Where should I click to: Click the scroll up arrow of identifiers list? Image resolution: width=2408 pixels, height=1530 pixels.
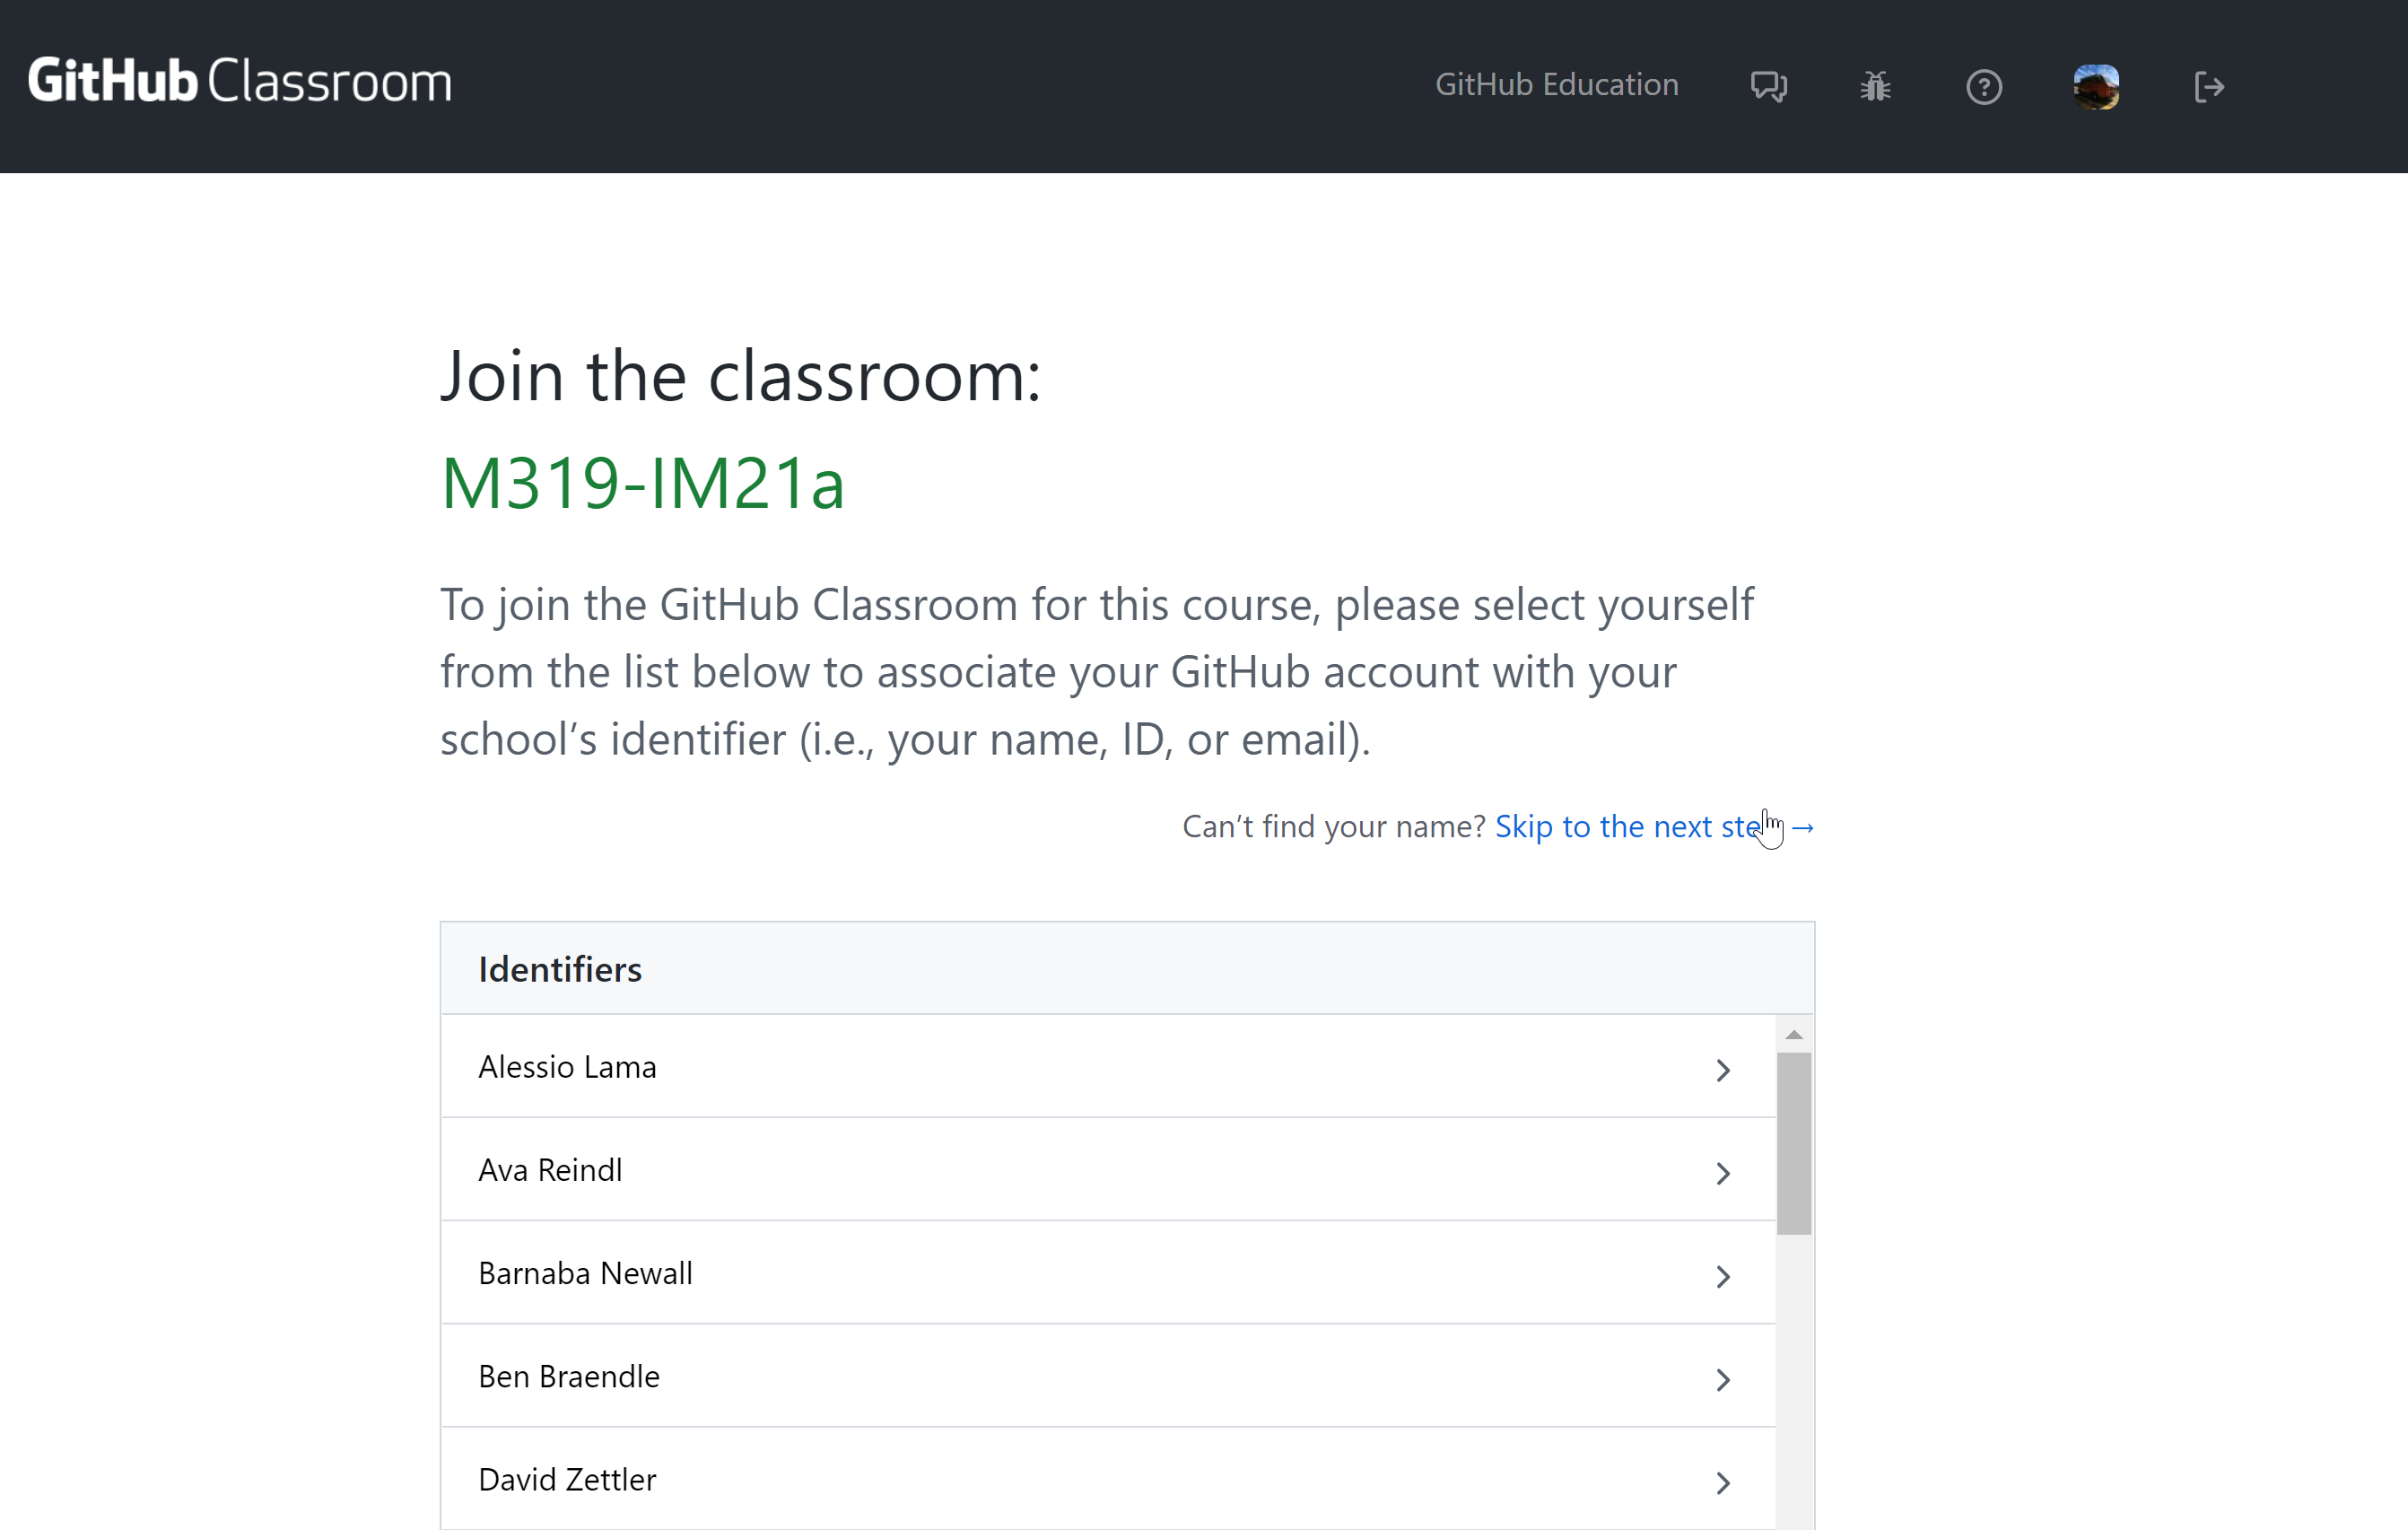[1794, 1035]
